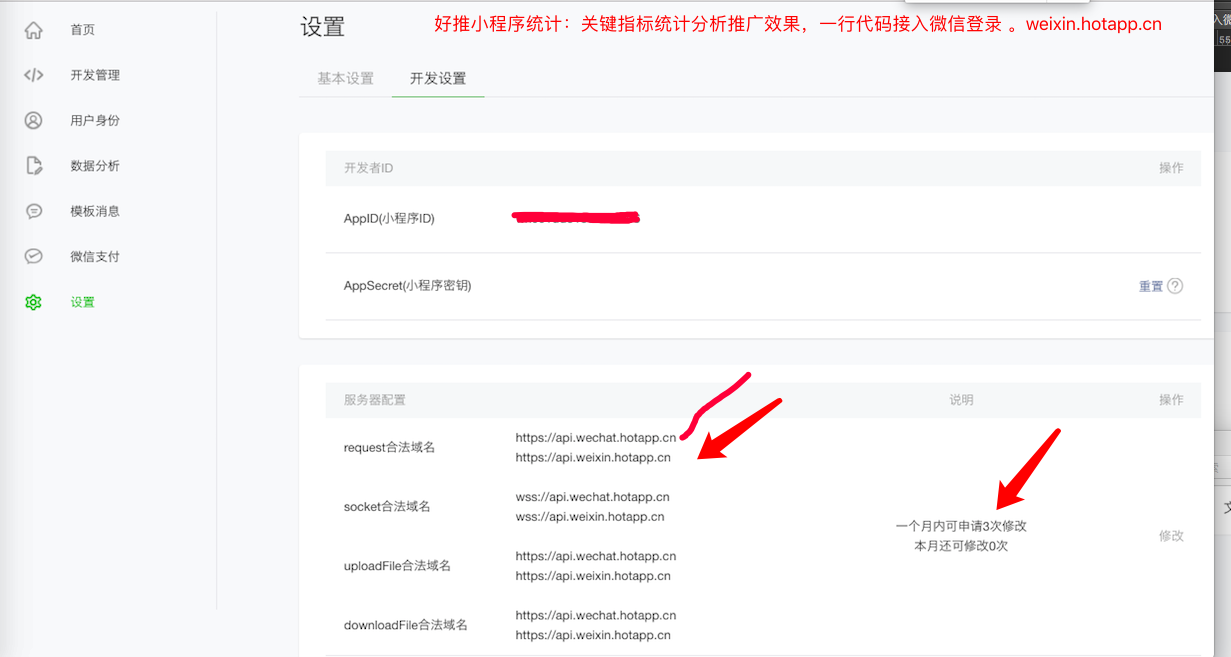
Task: Select 开发管理 in the sidebar
Action: pyautogui.click(x=95, y=74)
